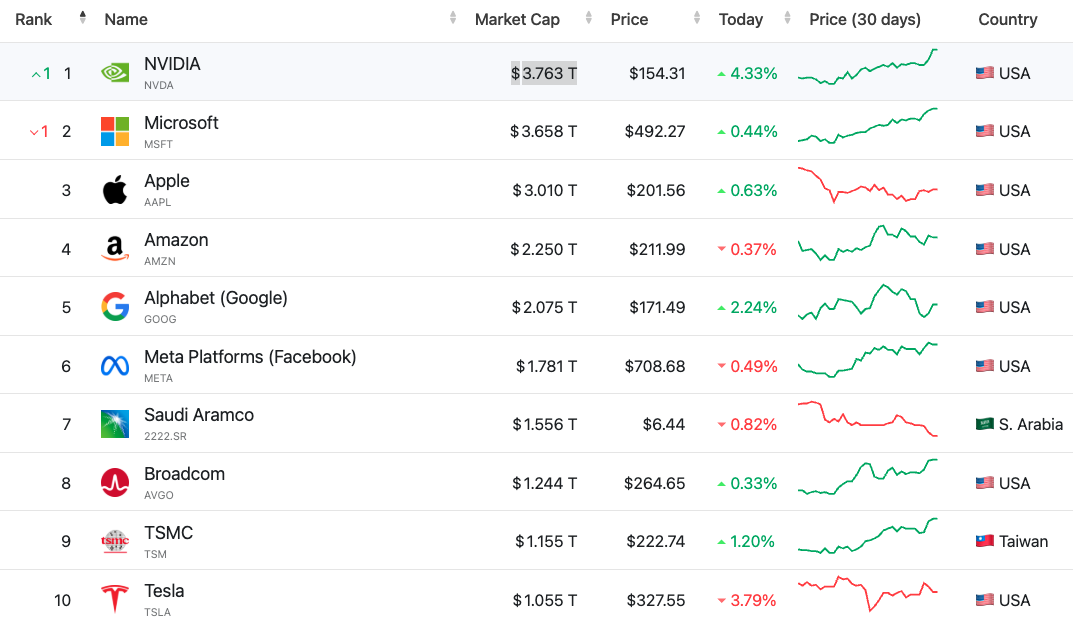Screen dimensions: 1073x626
Task: Sort by Price column arrows
Action: click(x=697, y=18)
